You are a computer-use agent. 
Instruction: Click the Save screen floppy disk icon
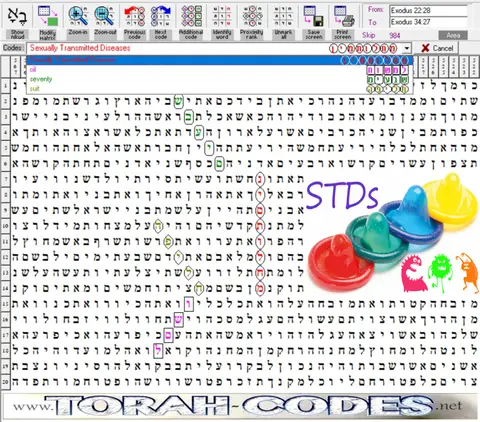click(x=313, y=16)
